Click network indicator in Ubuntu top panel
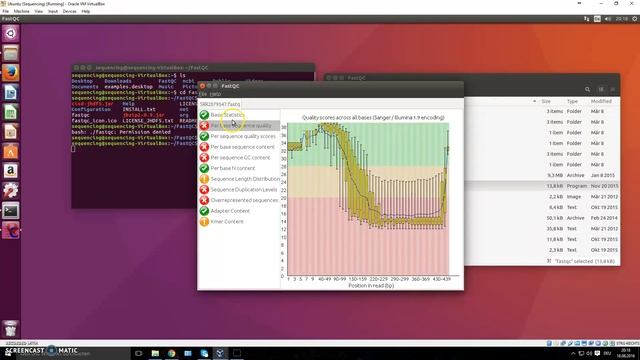640x360 pixels. click(x=587, y=19)
